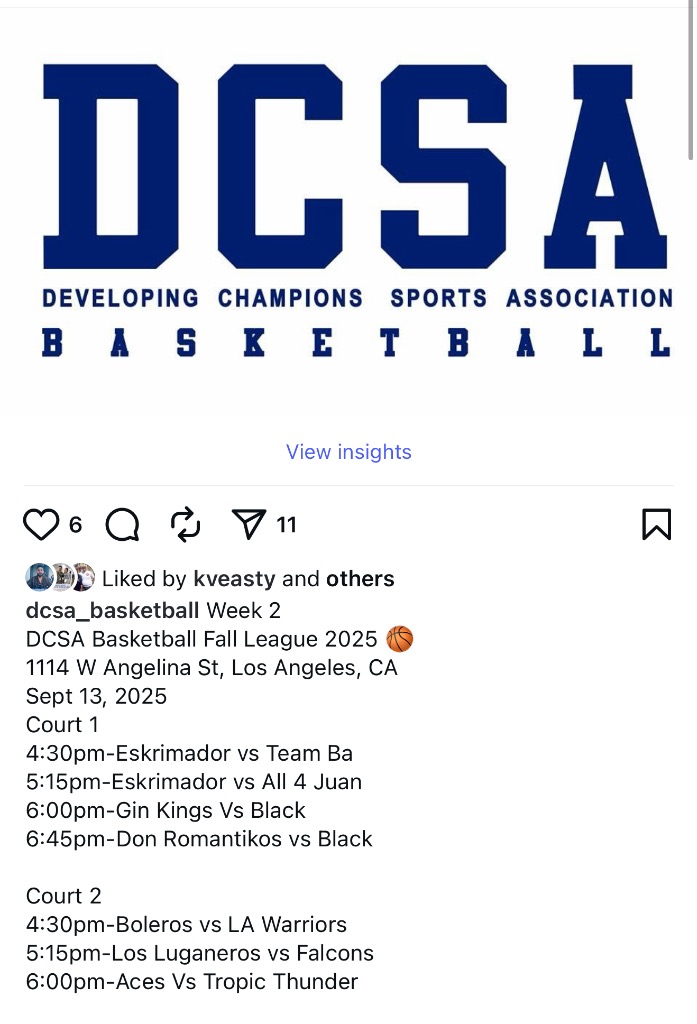Click the 6:45pm Don Romantikos vs Black line
The width and height of the screenshot is (697, 1024).
[199, 839]
